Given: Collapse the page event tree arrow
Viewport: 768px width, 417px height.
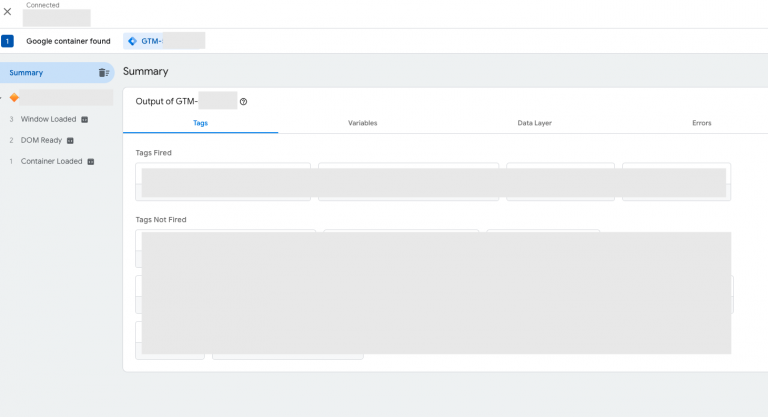Looking at the screenshot, I should click(x=2, y=97).
